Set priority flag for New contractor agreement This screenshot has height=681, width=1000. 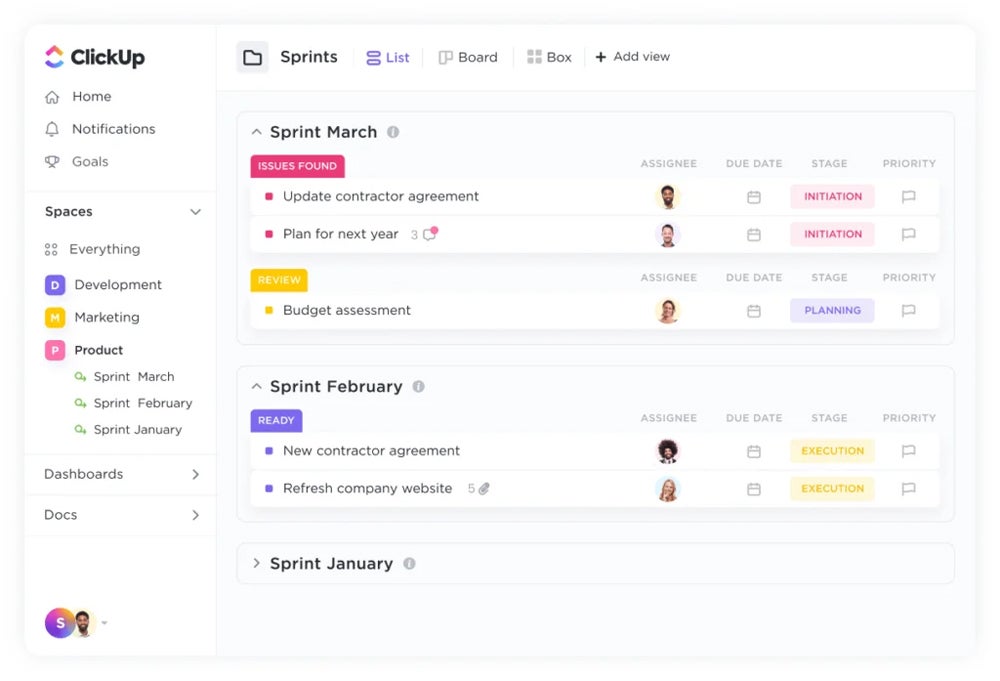coord(909,451)
